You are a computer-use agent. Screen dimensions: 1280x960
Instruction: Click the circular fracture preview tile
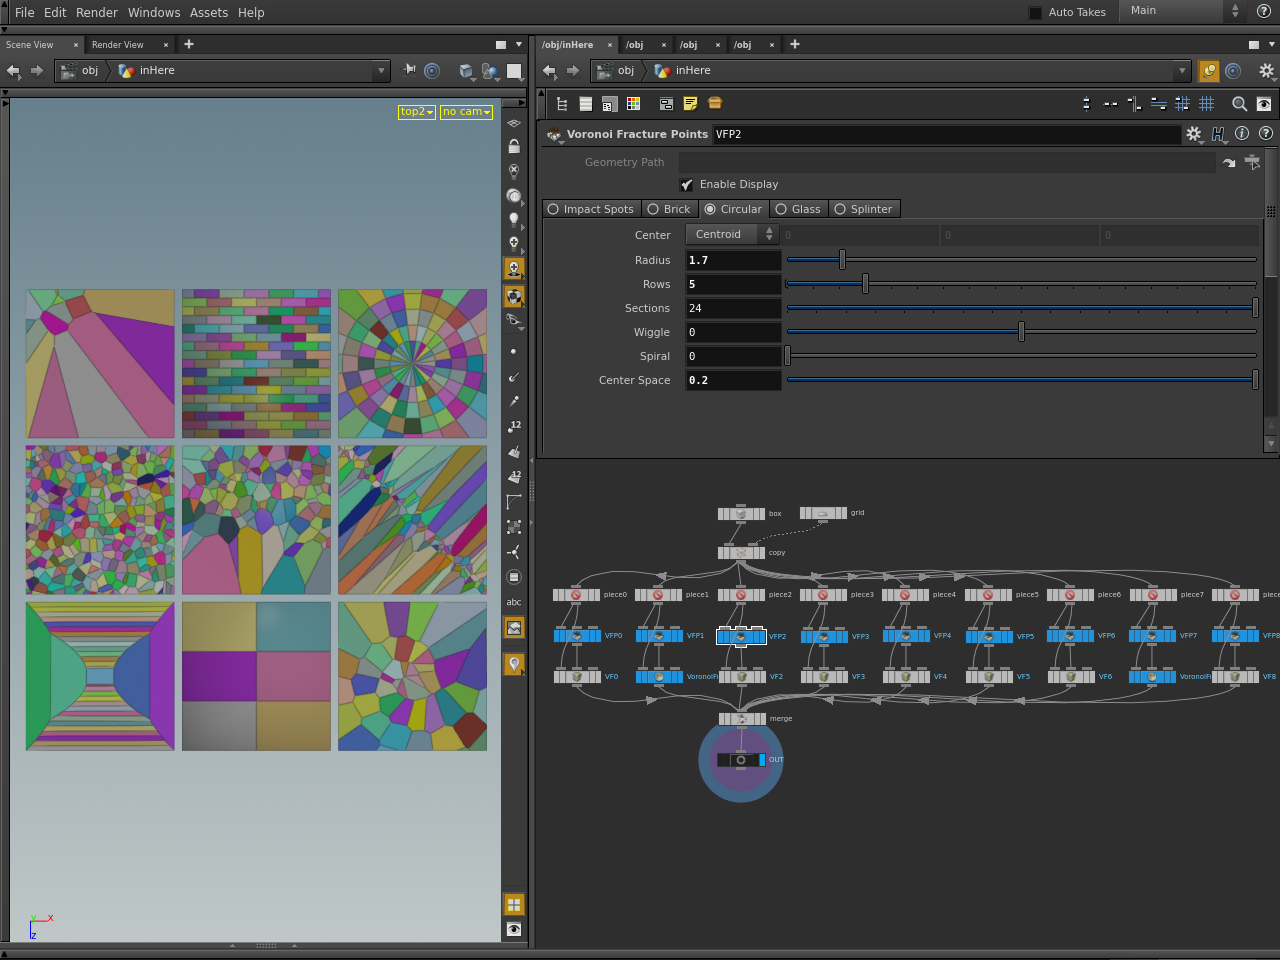click(x=412, y=364)
